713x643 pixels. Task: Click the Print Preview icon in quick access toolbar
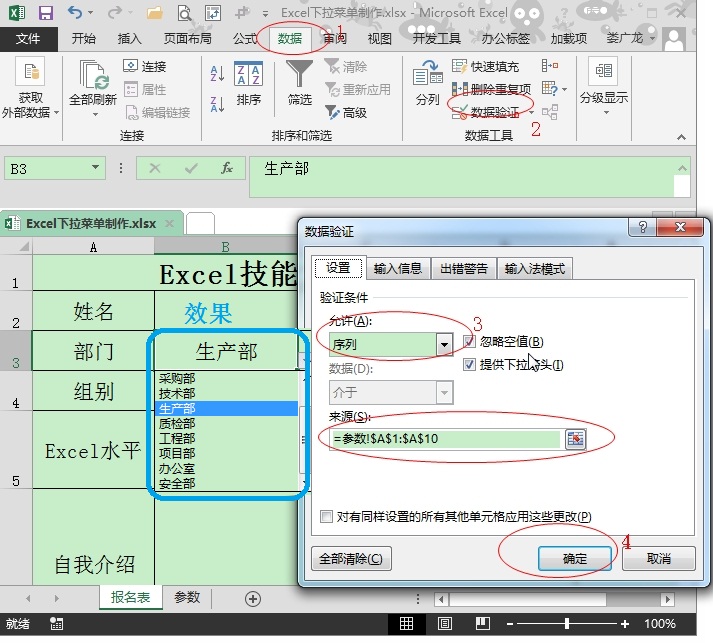(x=184, y=13)
